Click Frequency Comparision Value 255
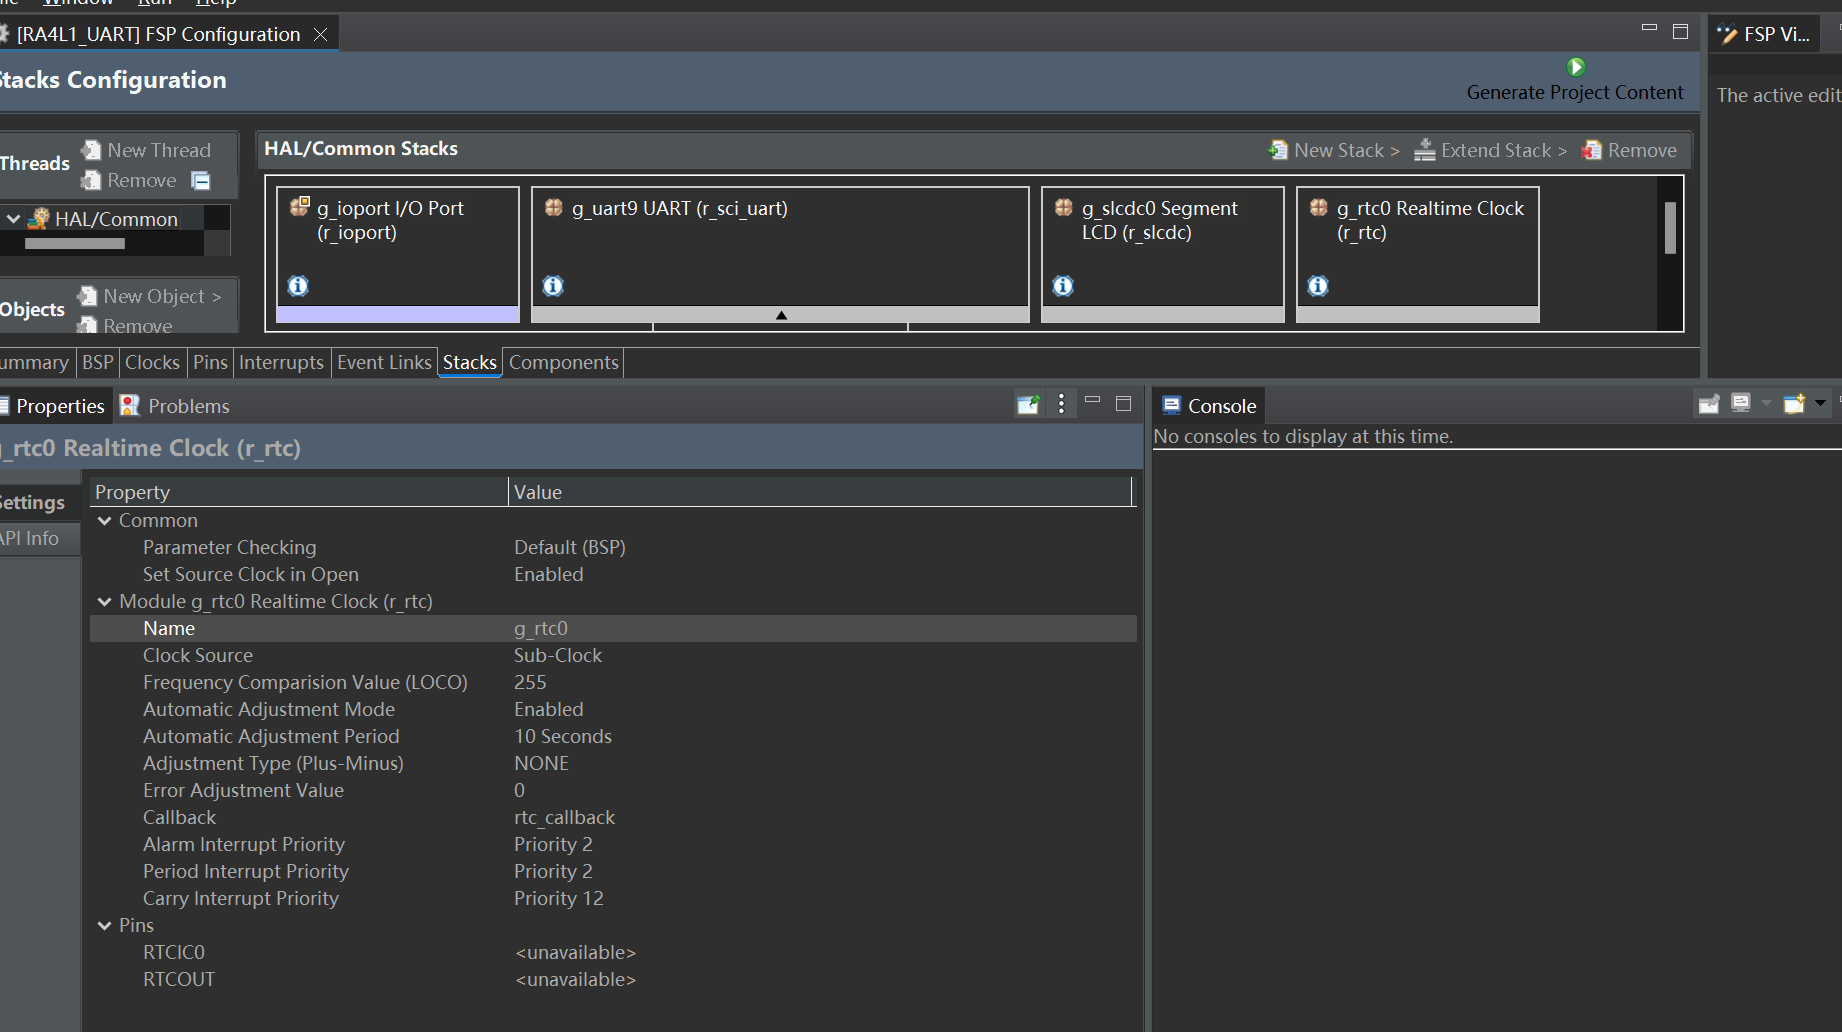 point(530,682)
